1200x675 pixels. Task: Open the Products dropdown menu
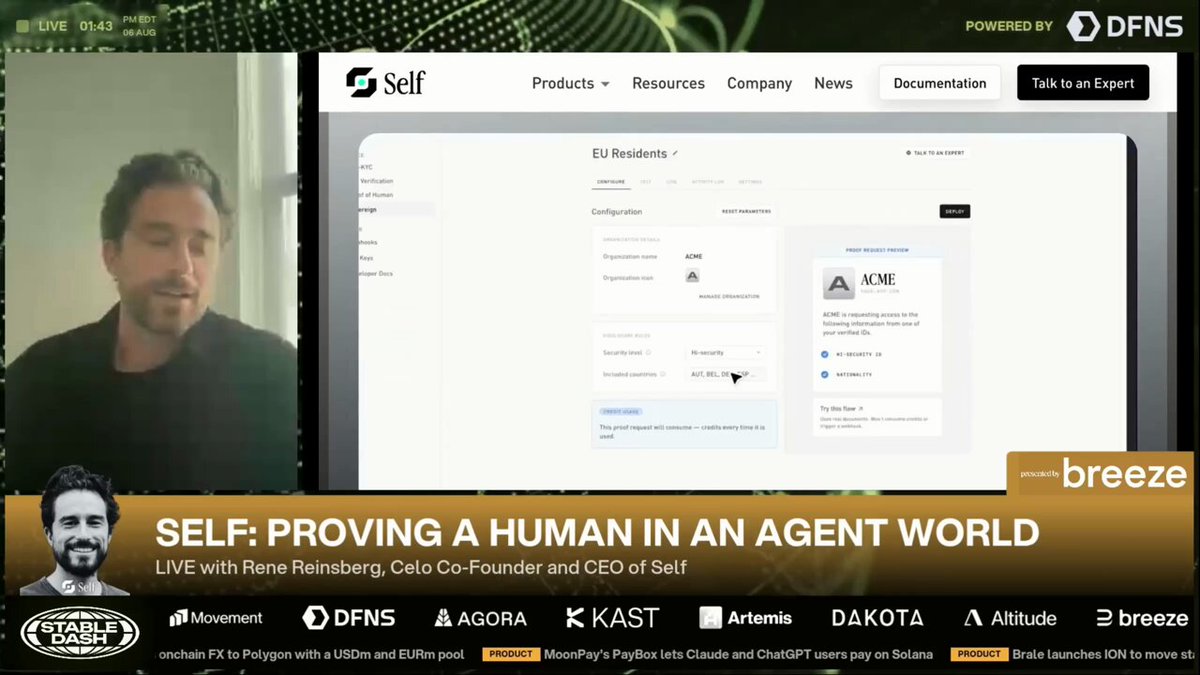point(570,83)
